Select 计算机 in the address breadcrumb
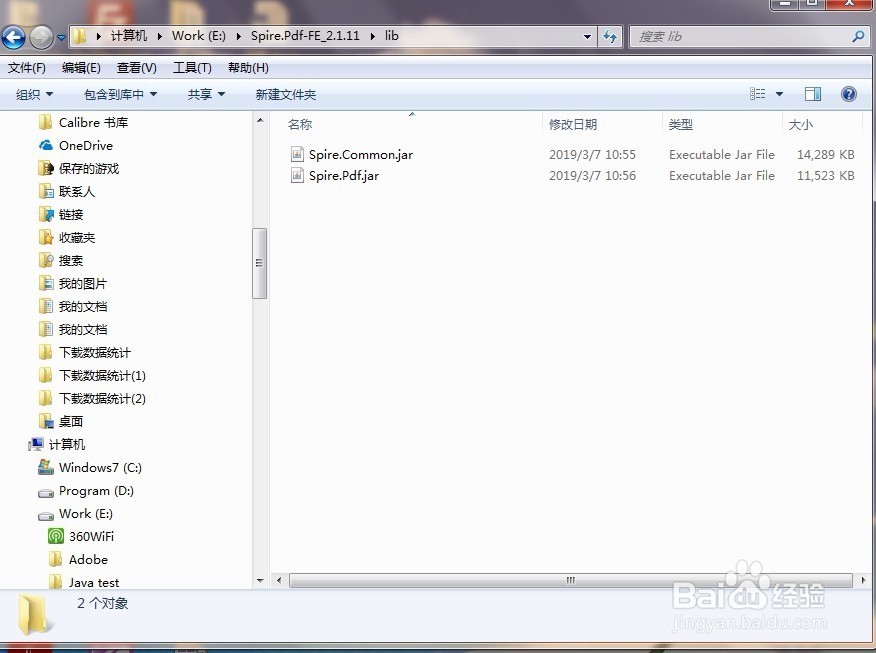Viewport: 876px width, 653px height. 129,36
